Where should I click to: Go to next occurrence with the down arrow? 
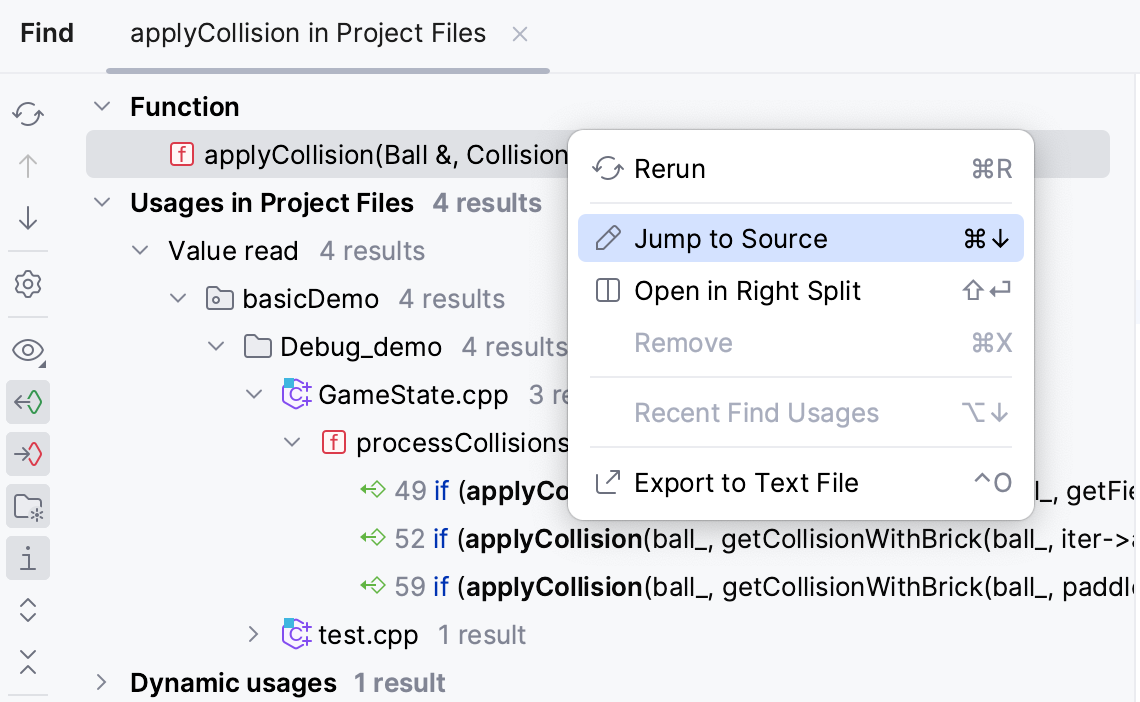click(x=28, y=218)
